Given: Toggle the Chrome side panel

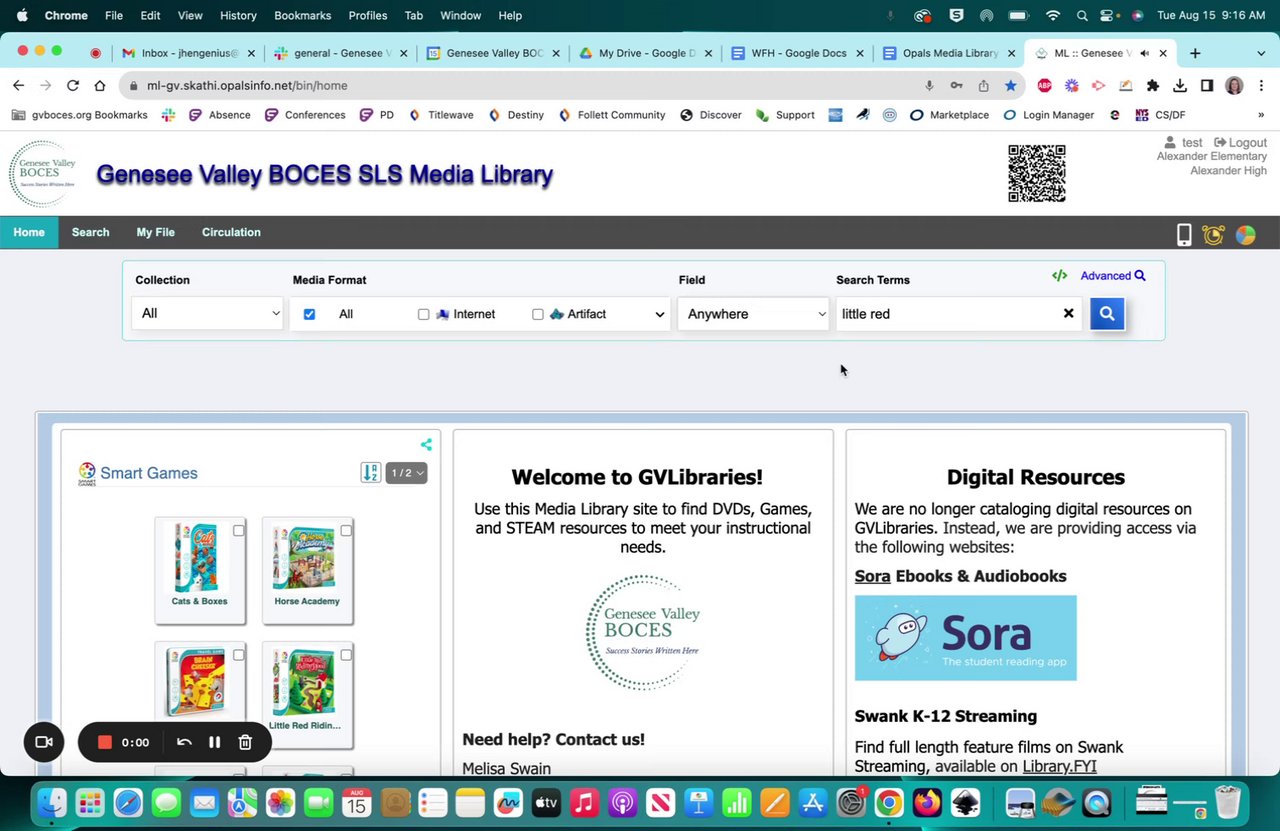Looking at the screenshot, I should point(1207,86).
